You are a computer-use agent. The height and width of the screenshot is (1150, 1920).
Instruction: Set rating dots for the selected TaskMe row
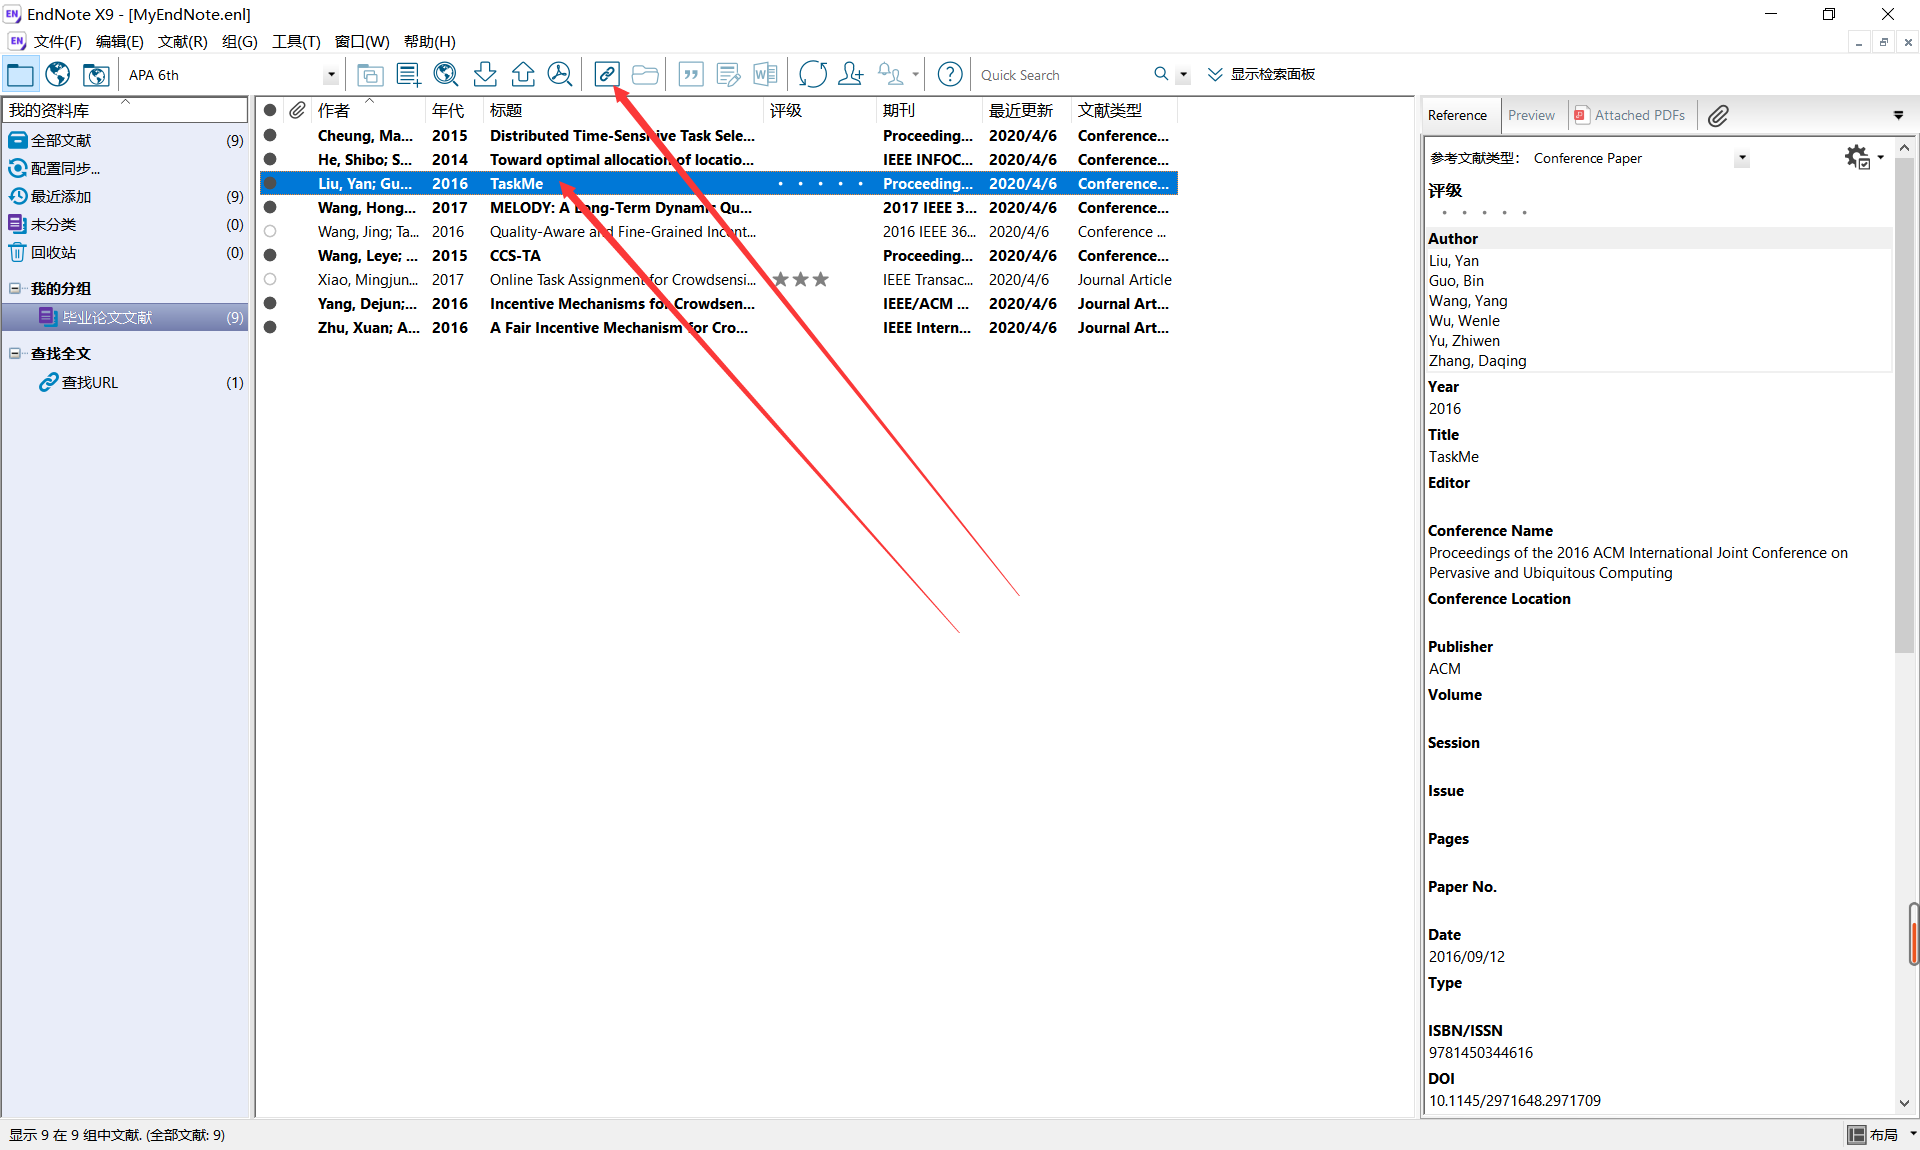820,183
